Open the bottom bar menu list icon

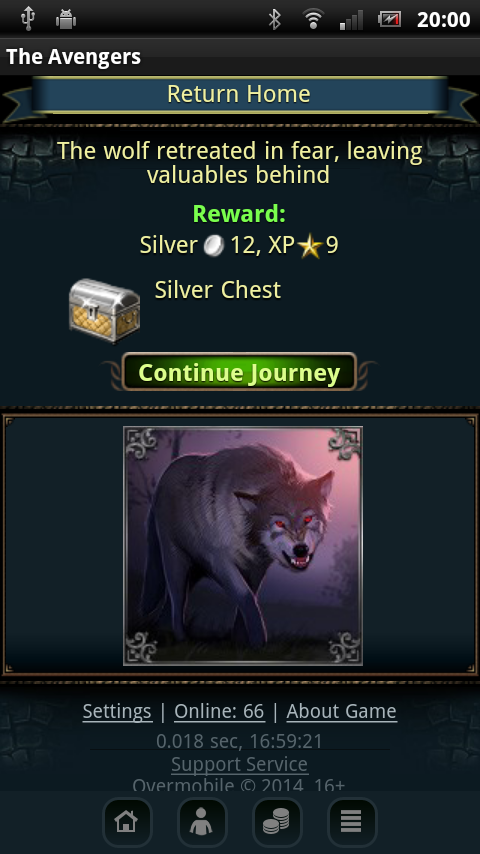[352, 822]
